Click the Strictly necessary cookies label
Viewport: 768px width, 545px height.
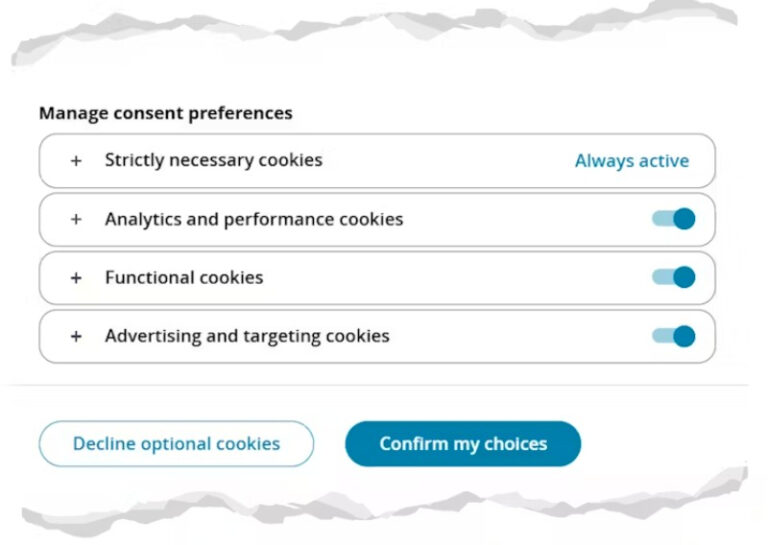click(x=214, y=160)
